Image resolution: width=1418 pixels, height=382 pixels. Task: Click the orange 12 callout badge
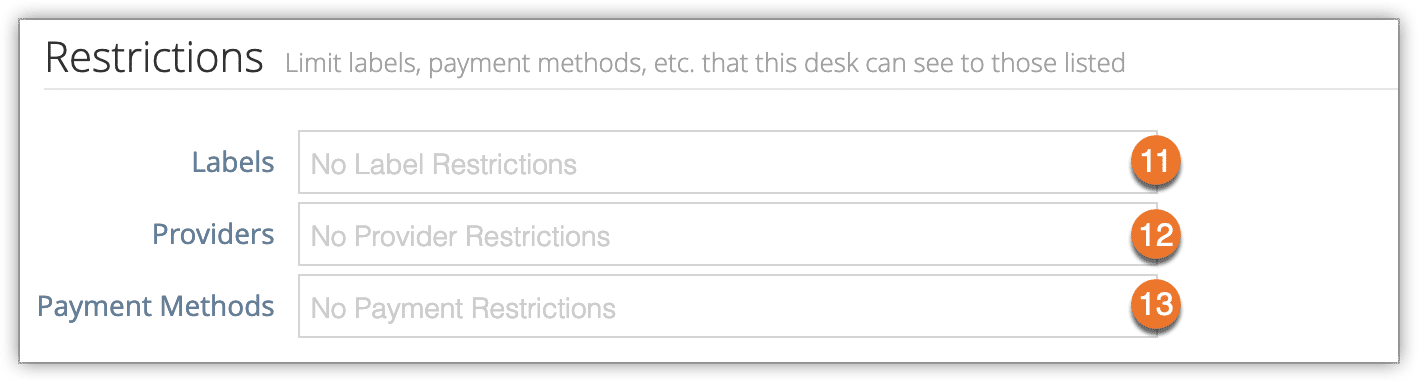tap(1156, 234)
